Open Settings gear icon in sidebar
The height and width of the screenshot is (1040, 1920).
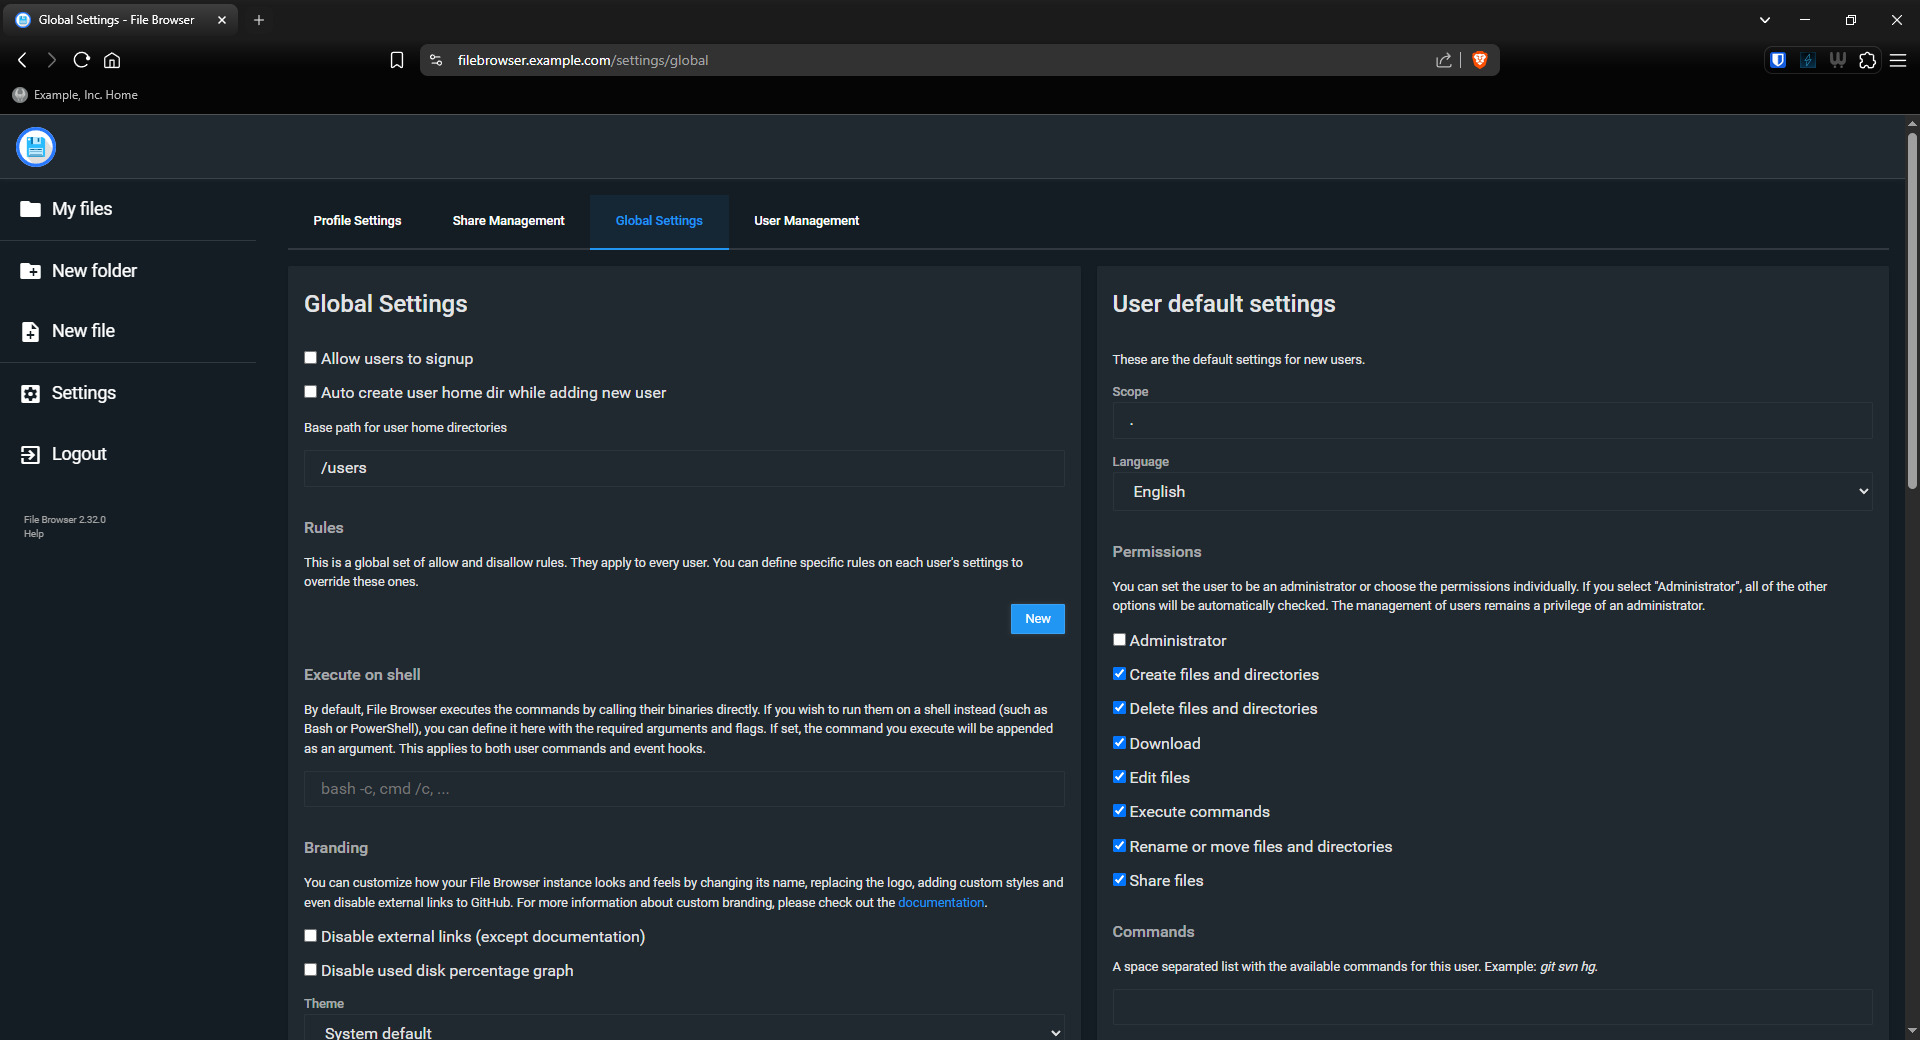point(31,393)
